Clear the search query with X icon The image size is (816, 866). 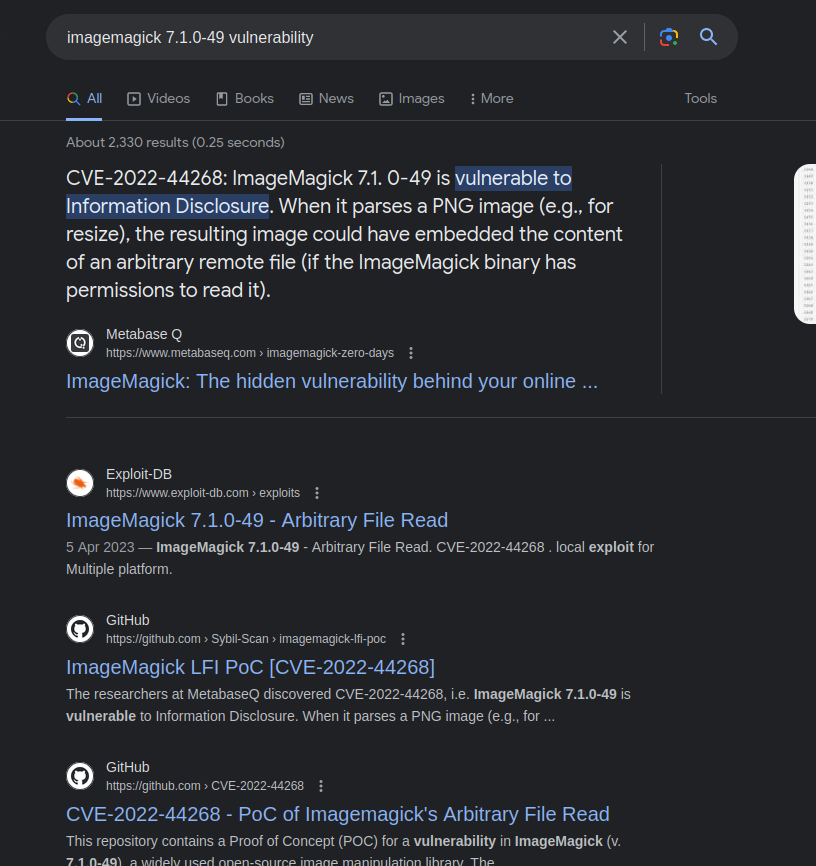(x=620, y=37)
